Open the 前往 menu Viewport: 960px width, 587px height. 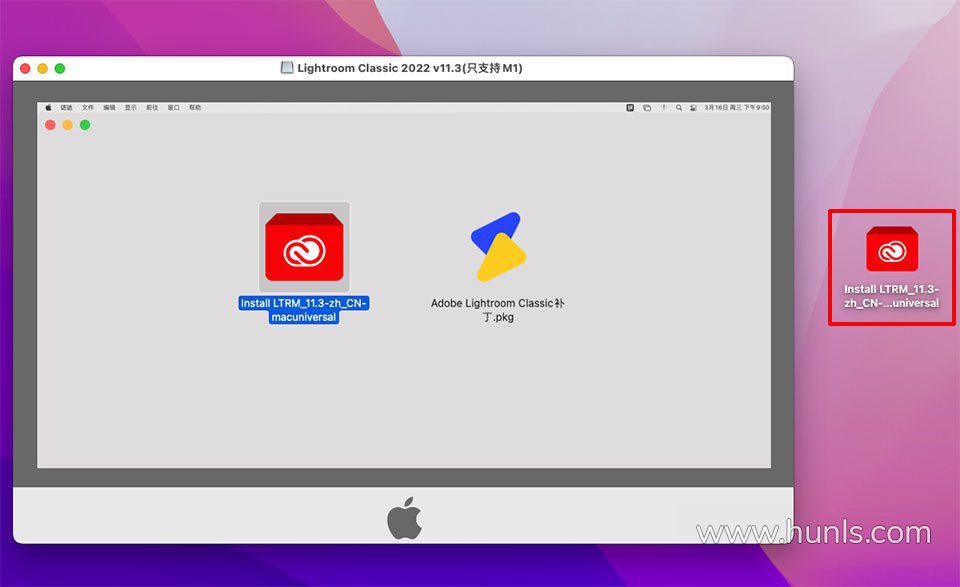[152, 108]
